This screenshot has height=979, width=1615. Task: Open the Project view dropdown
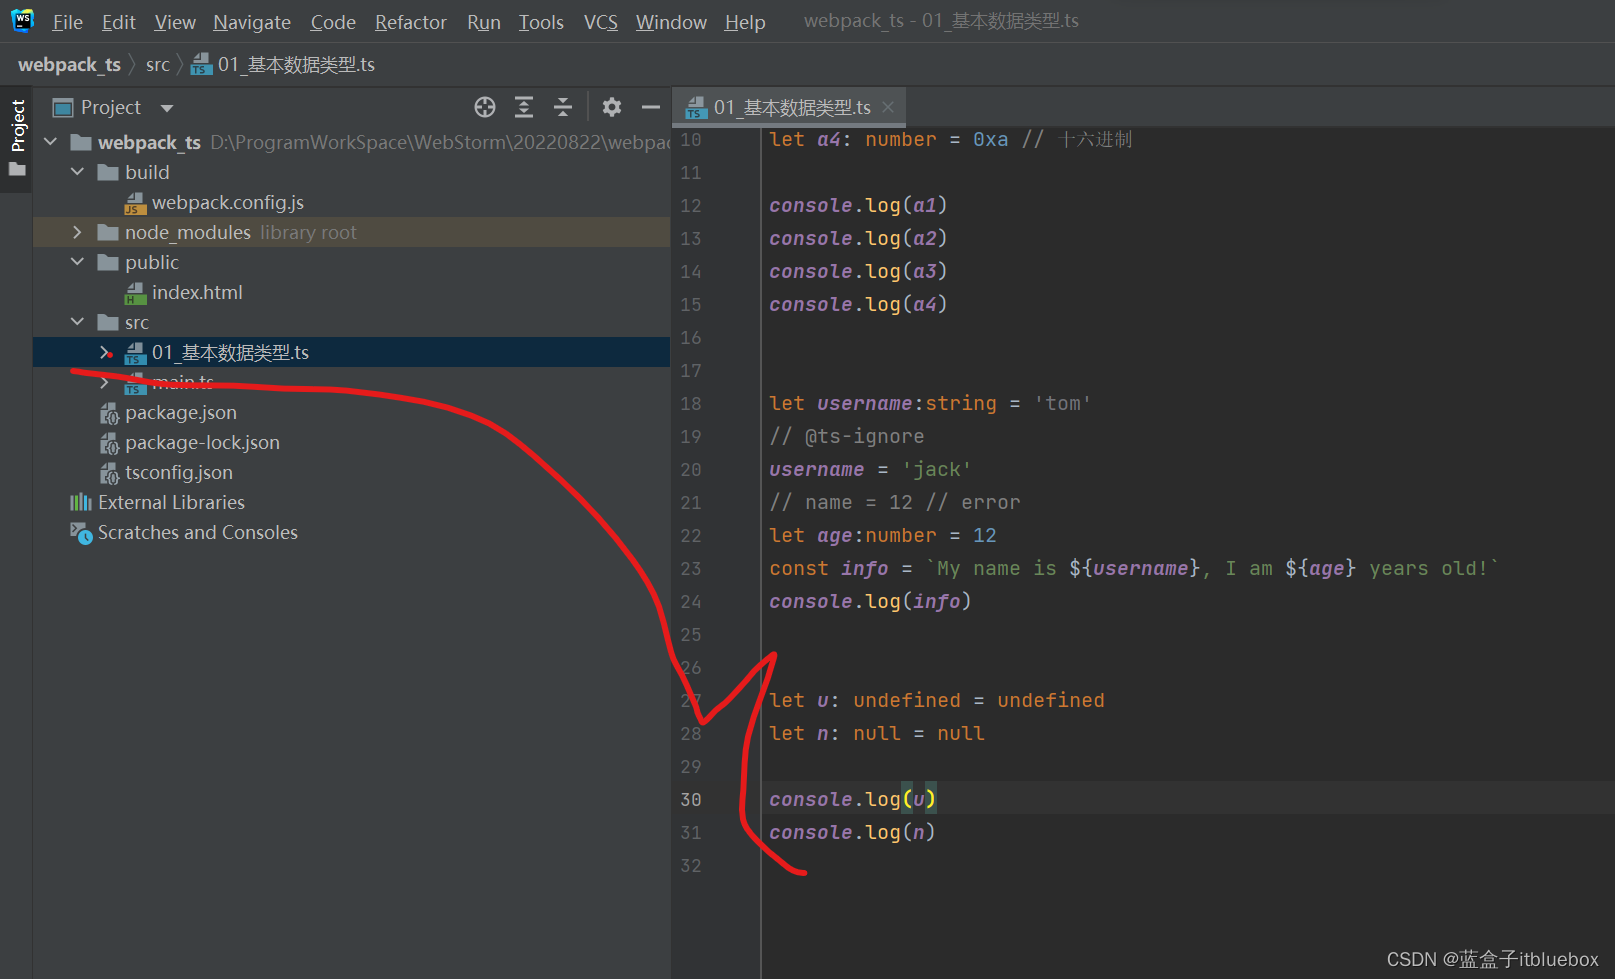tap(167, 108)
